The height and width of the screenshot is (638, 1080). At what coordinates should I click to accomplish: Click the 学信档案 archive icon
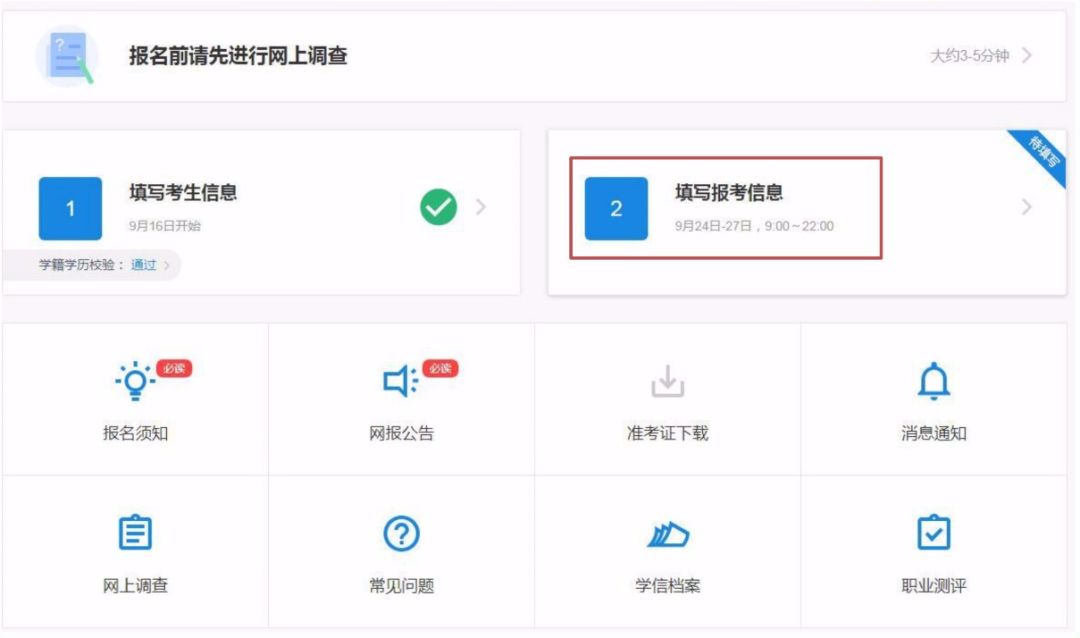pos(667,535)
